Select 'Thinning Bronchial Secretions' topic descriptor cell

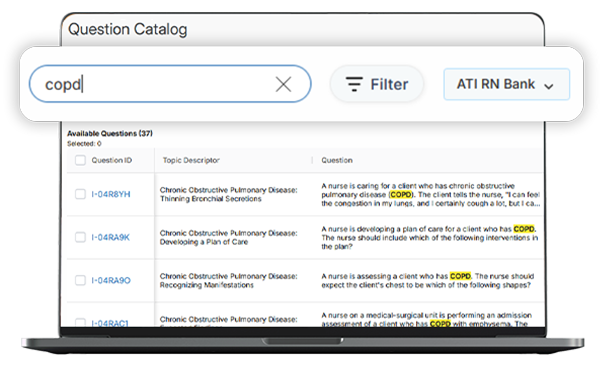point(228,194)
